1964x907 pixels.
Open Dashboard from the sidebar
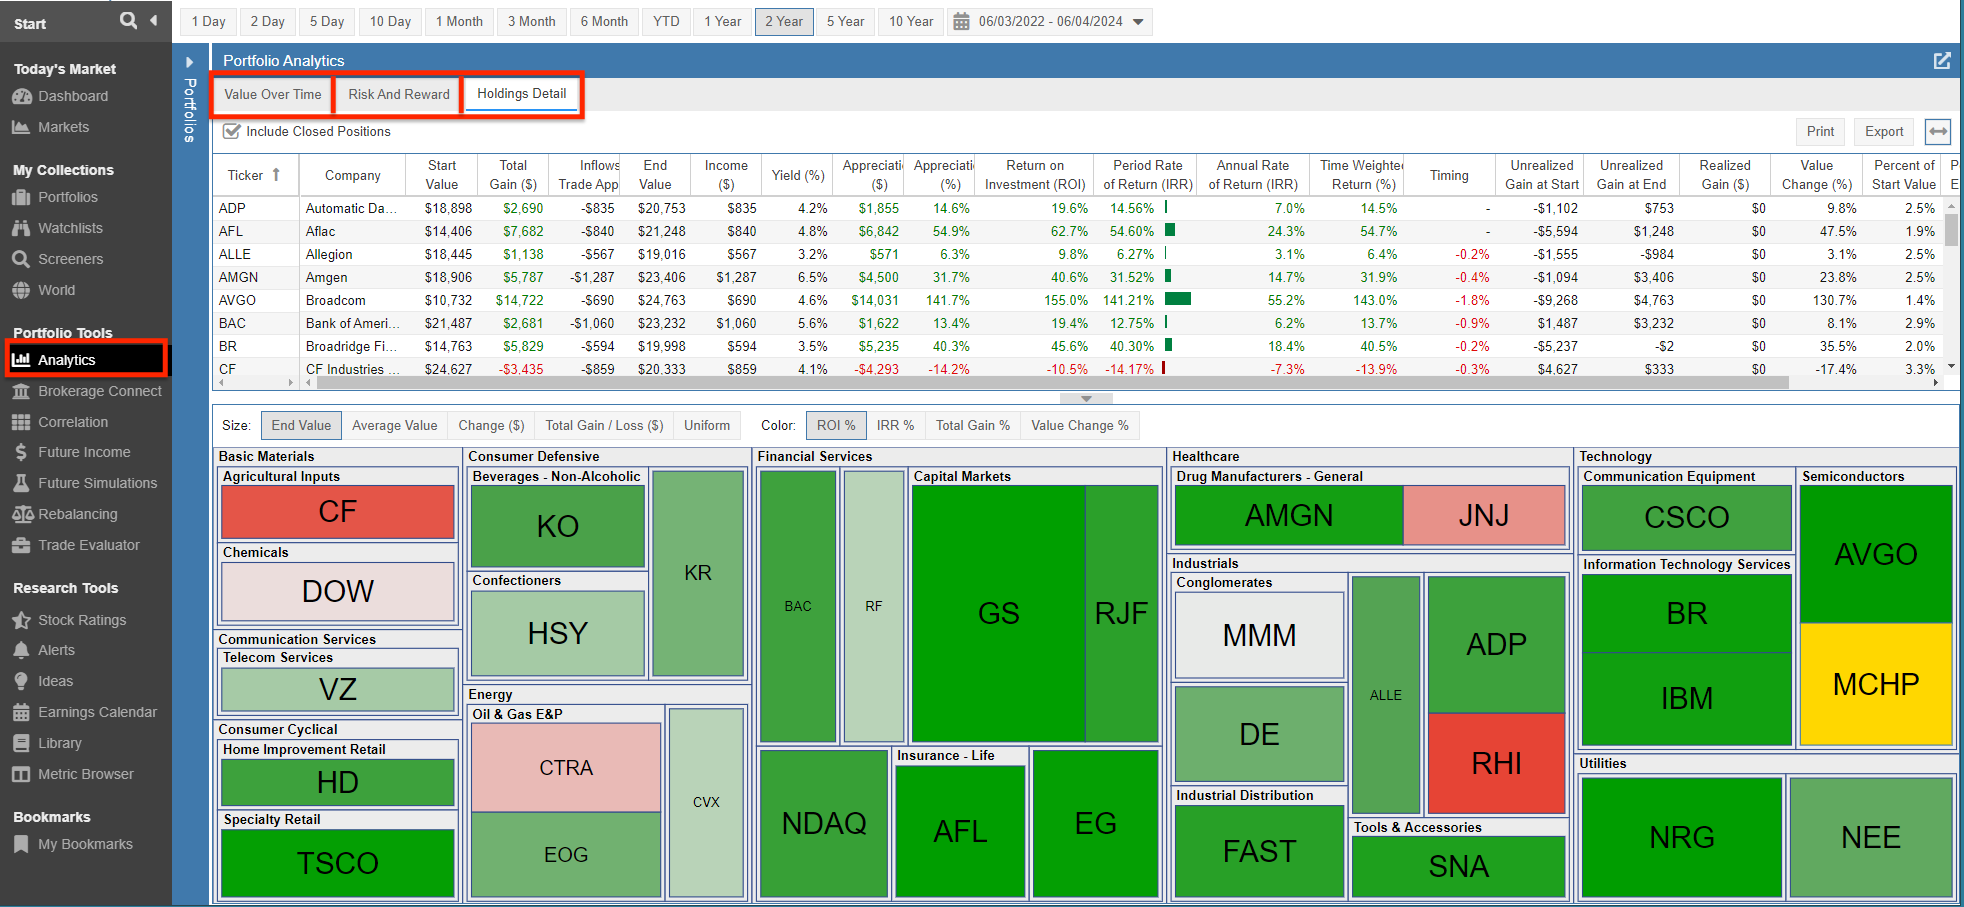tap(73, 96)
